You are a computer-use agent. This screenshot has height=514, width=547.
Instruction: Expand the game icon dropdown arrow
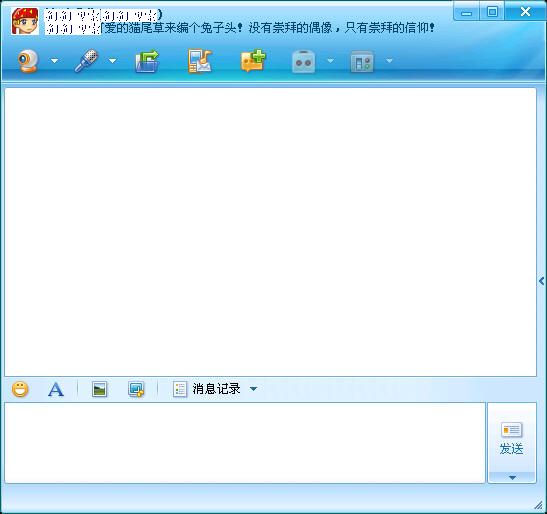click(330, 61)
